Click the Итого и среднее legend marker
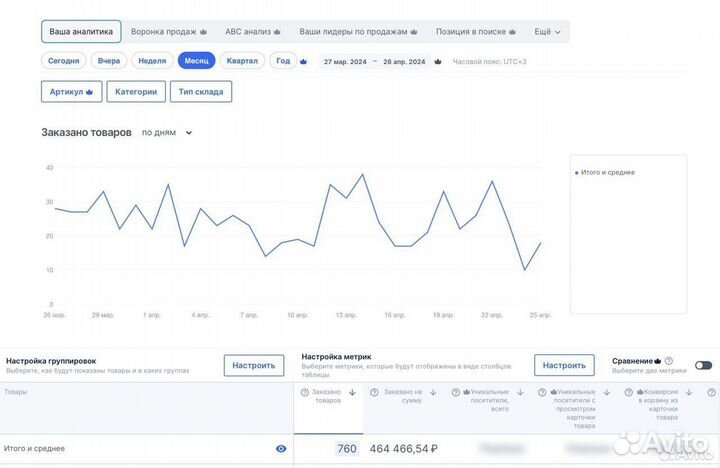The width and height of the screenshot is (720, 468). pos(577,172)
